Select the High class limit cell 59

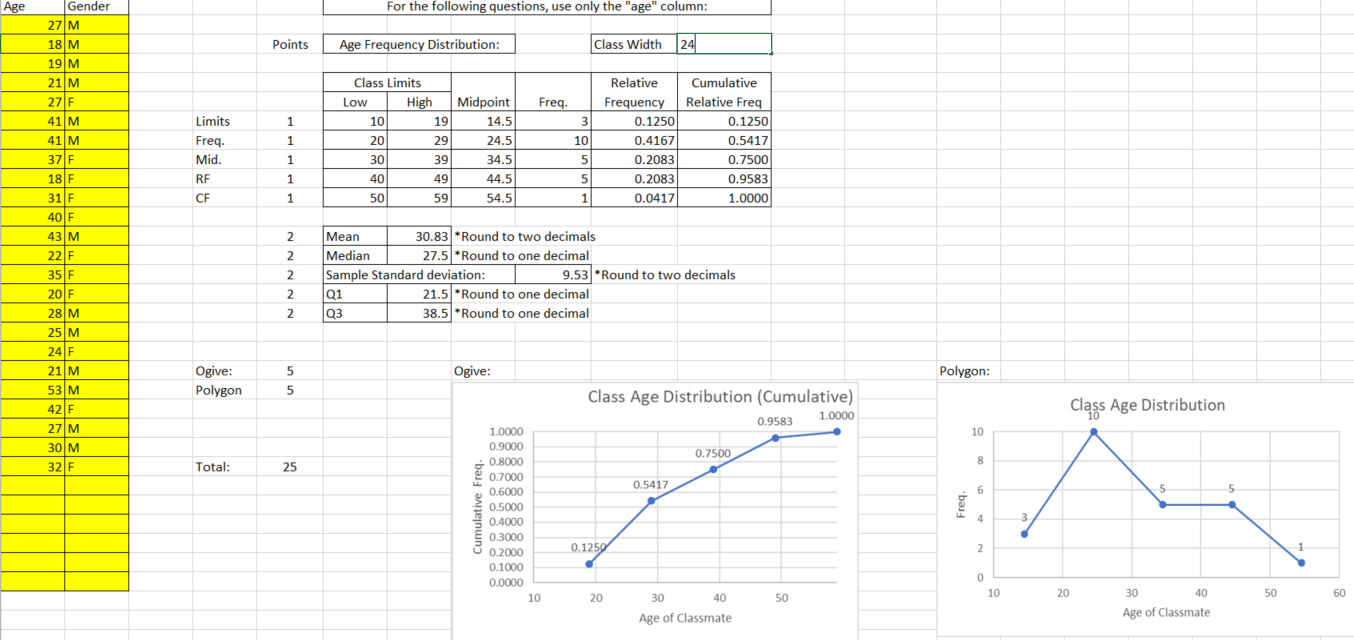click(419, 198)
